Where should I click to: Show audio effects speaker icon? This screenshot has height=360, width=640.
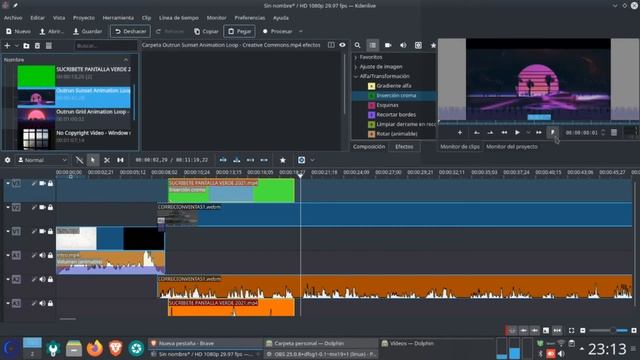pos(403,45)
